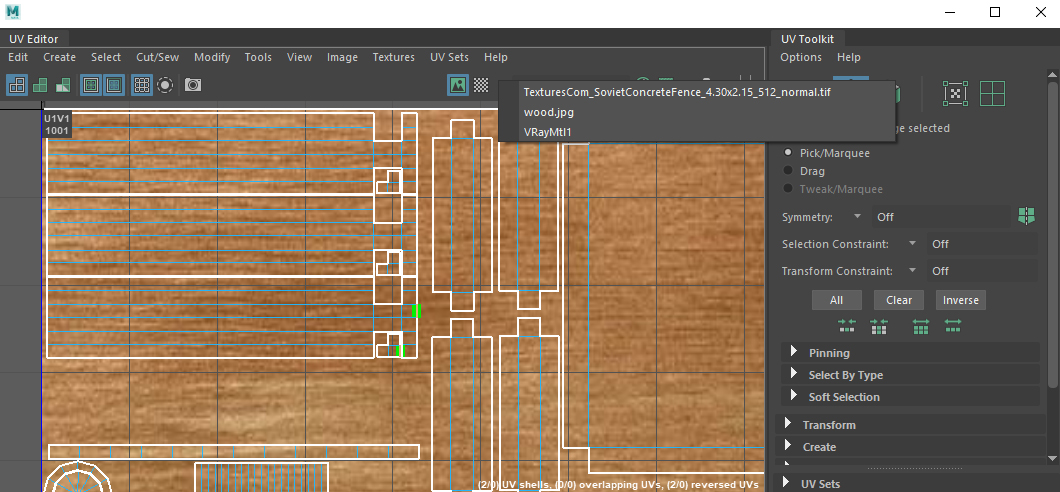Click the UV distortion shading icon
The height and width of the screenshot is (492, 1060).
pyautogui.click(x=63, y=84)
